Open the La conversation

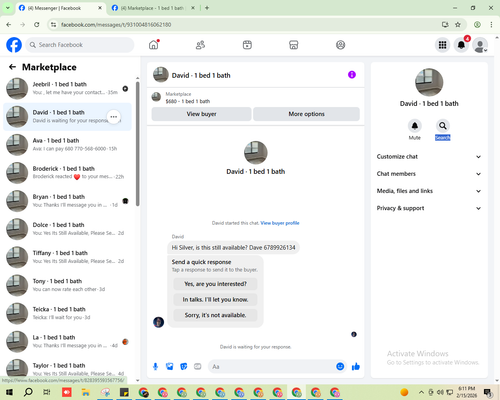pos(67,341)
